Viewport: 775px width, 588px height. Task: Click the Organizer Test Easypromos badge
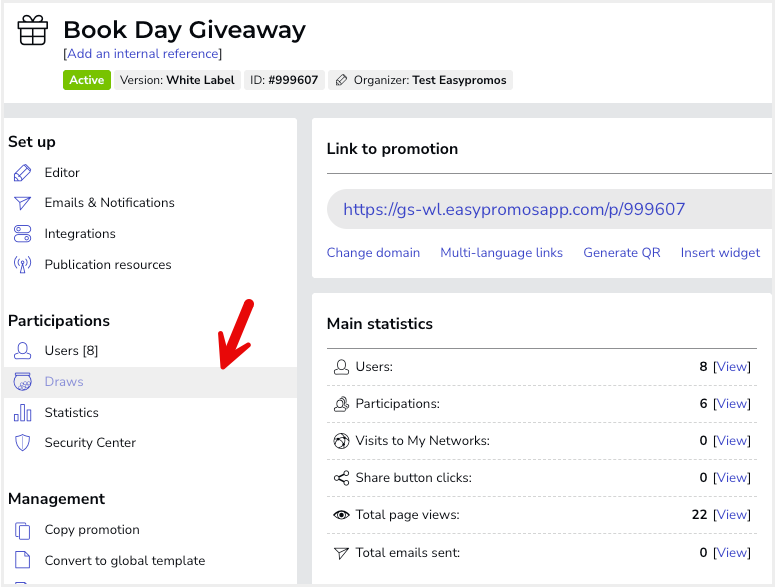tap(421, 80)
